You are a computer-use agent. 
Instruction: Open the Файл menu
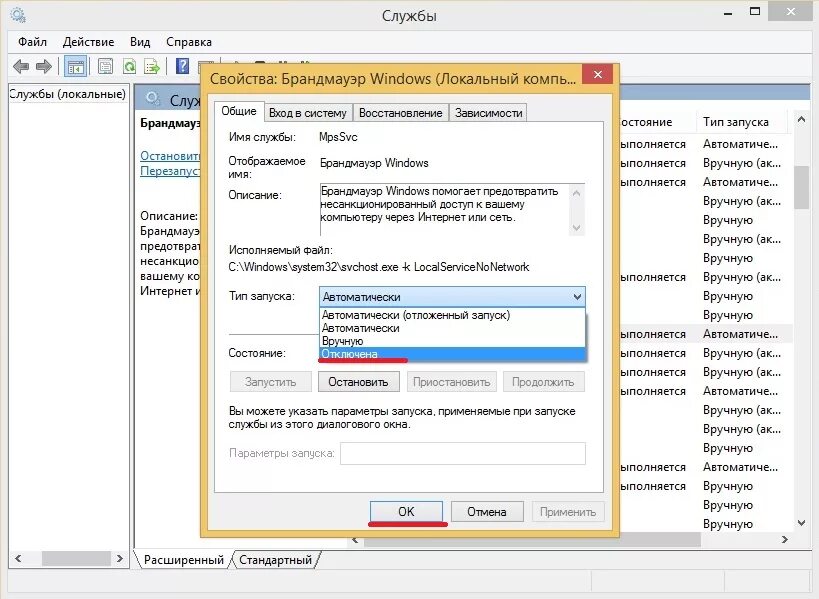pos(32,42)
